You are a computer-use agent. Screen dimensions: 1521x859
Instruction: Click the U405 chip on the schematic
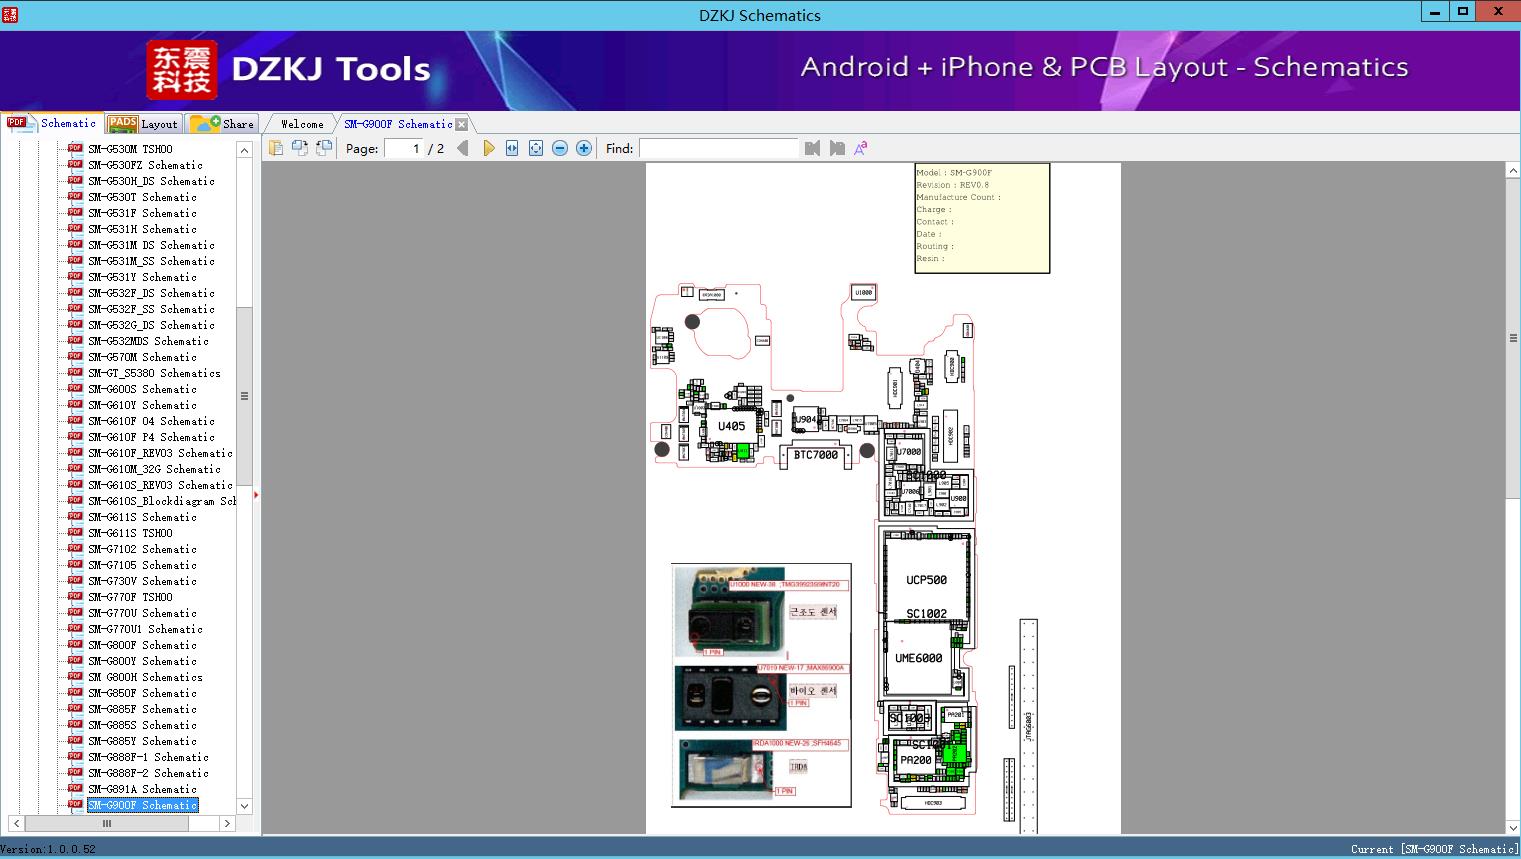[731, 426]
